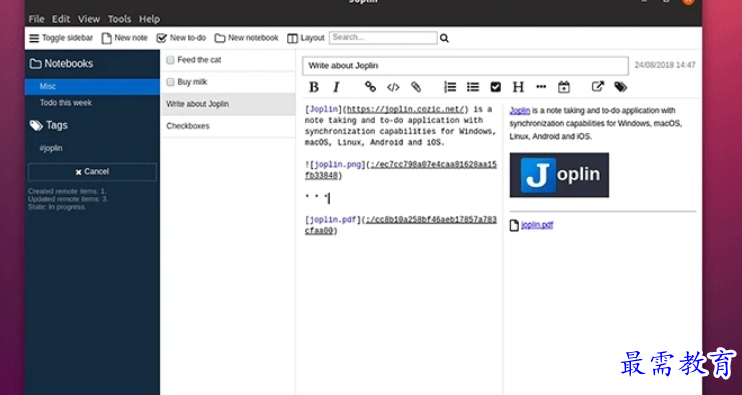Open the Help menu
This screenshot has width=742, height=395.
coord(150,19)
